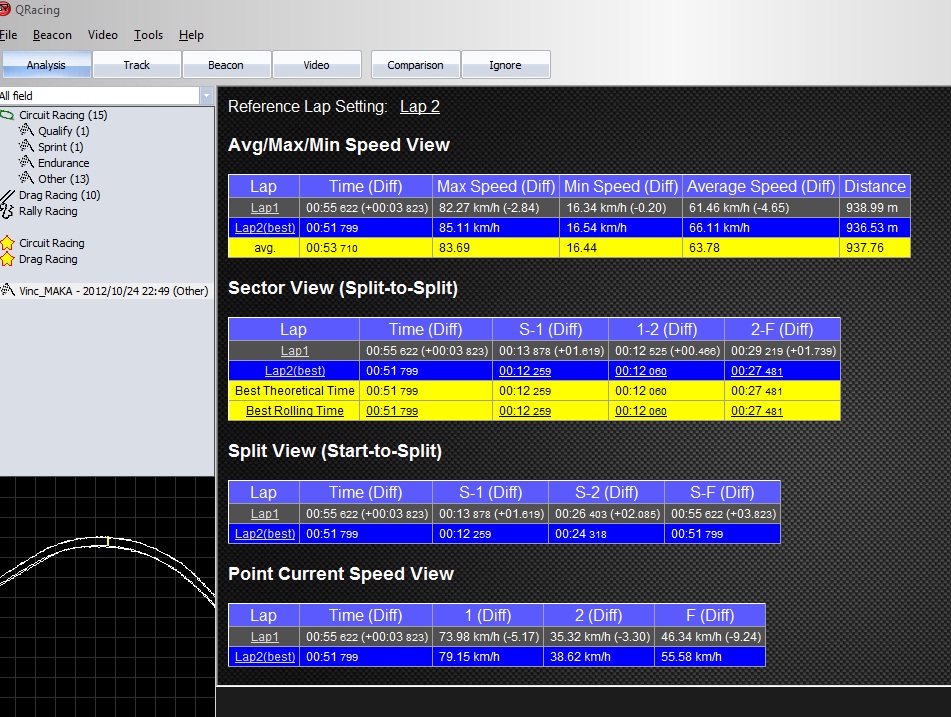Click the checkered flag icon beside Endurance
The width and height of the screenshot is (951, 717).
coord(28,163)
